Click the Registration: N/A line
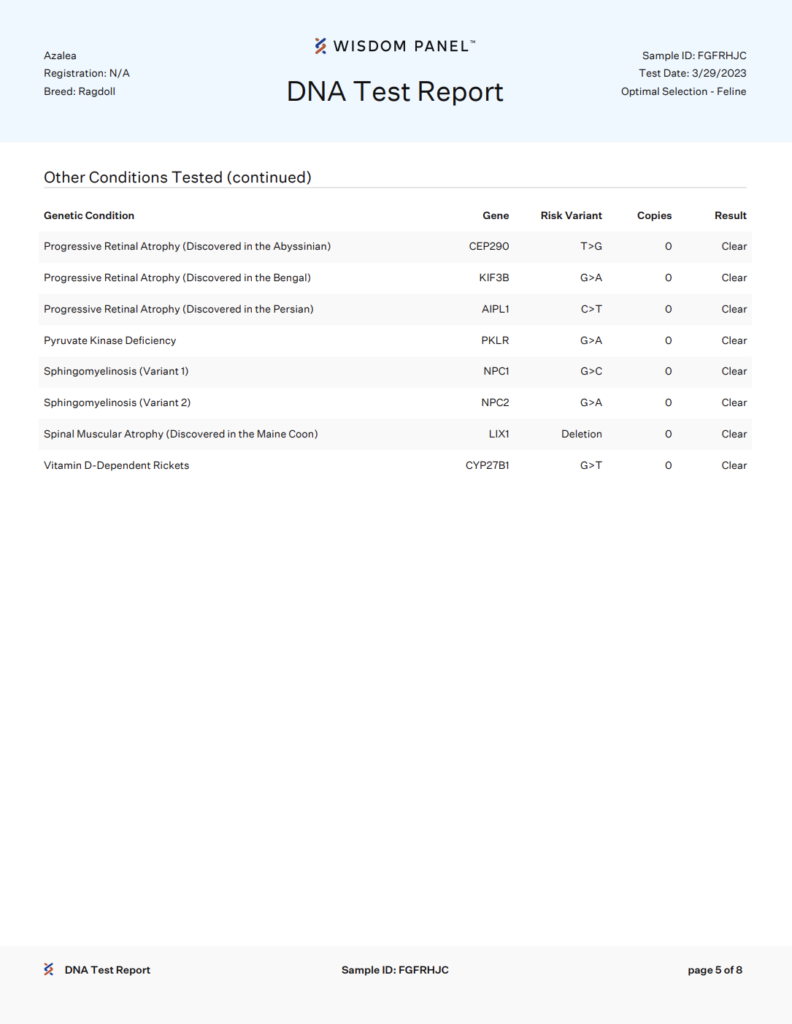Screen dimensions: 792x1024 87,73
